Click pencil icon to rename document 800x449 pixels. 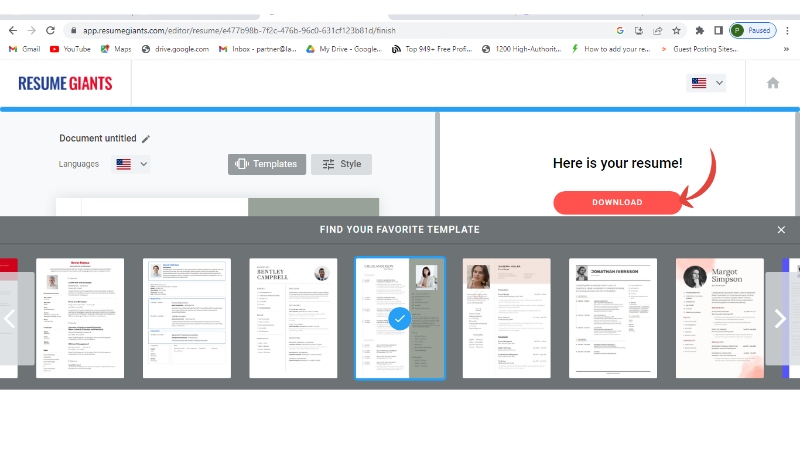pos(146,139)
